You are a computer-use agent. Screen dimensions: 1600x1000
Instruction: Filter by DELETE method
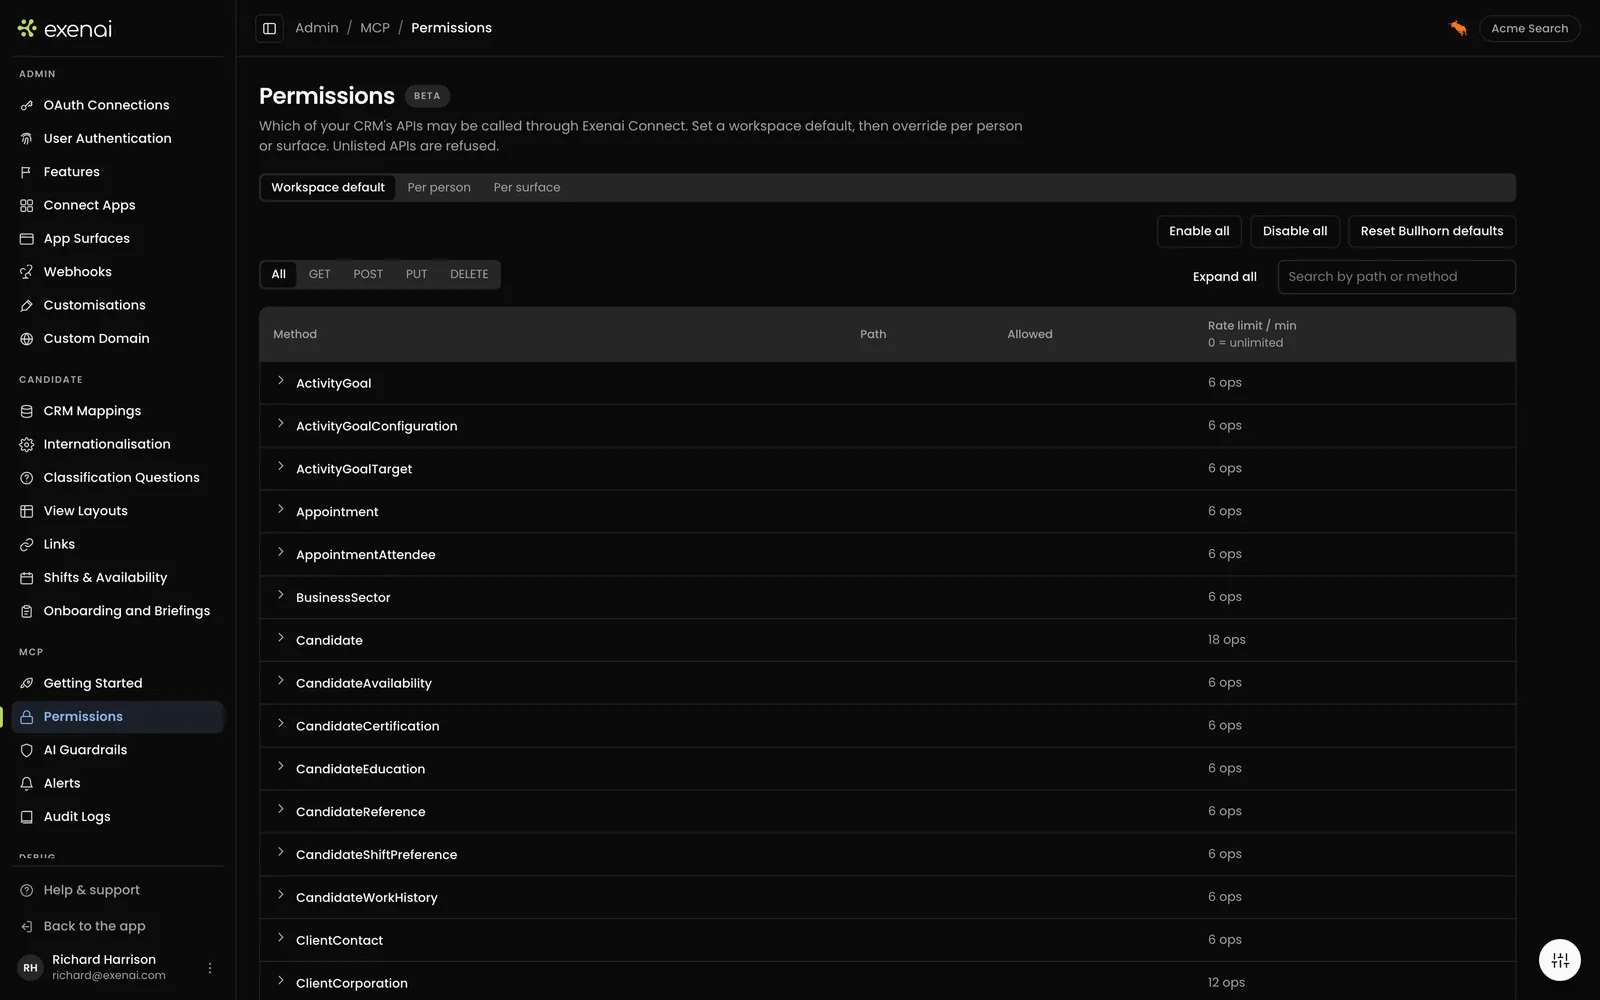[x=469, y=274]
